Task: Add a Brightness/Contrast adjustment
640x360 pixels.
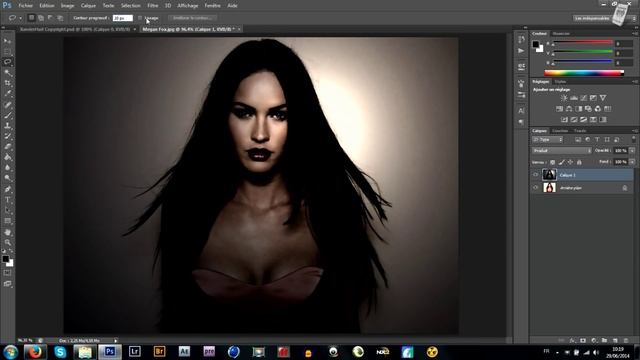Action: 564,98
